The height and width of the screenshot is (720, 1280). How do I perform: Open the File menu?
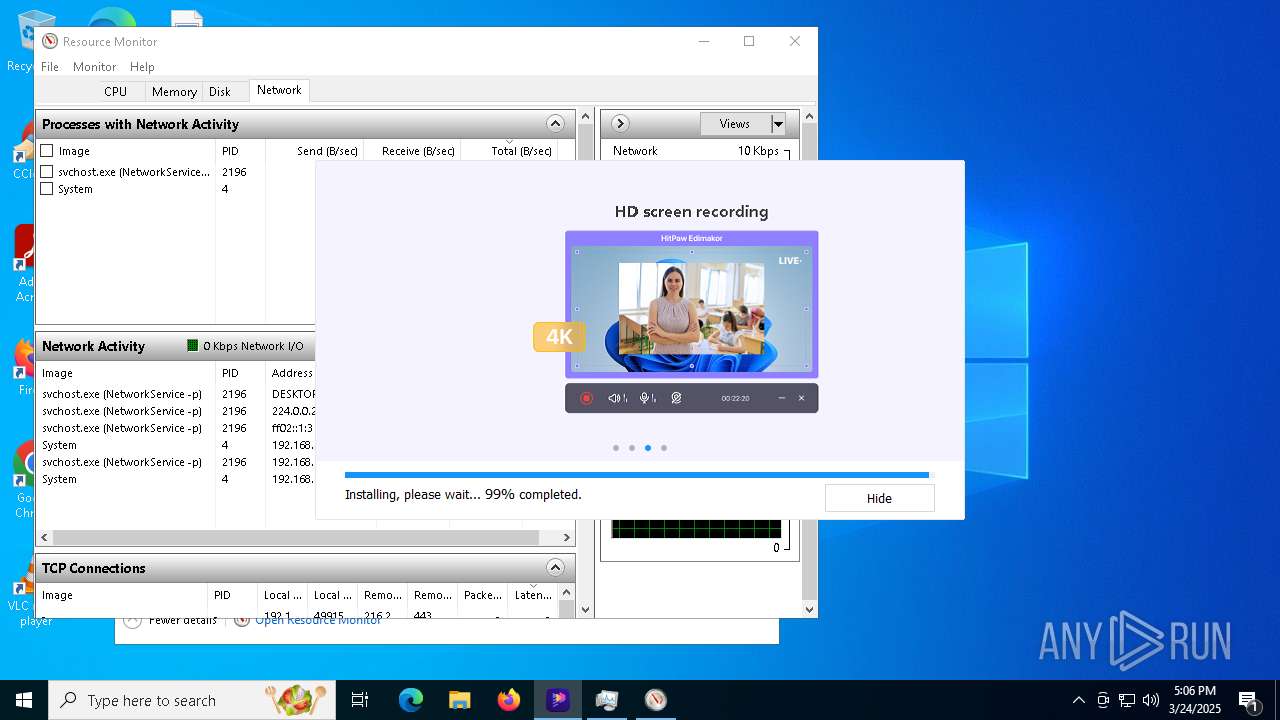50,66
